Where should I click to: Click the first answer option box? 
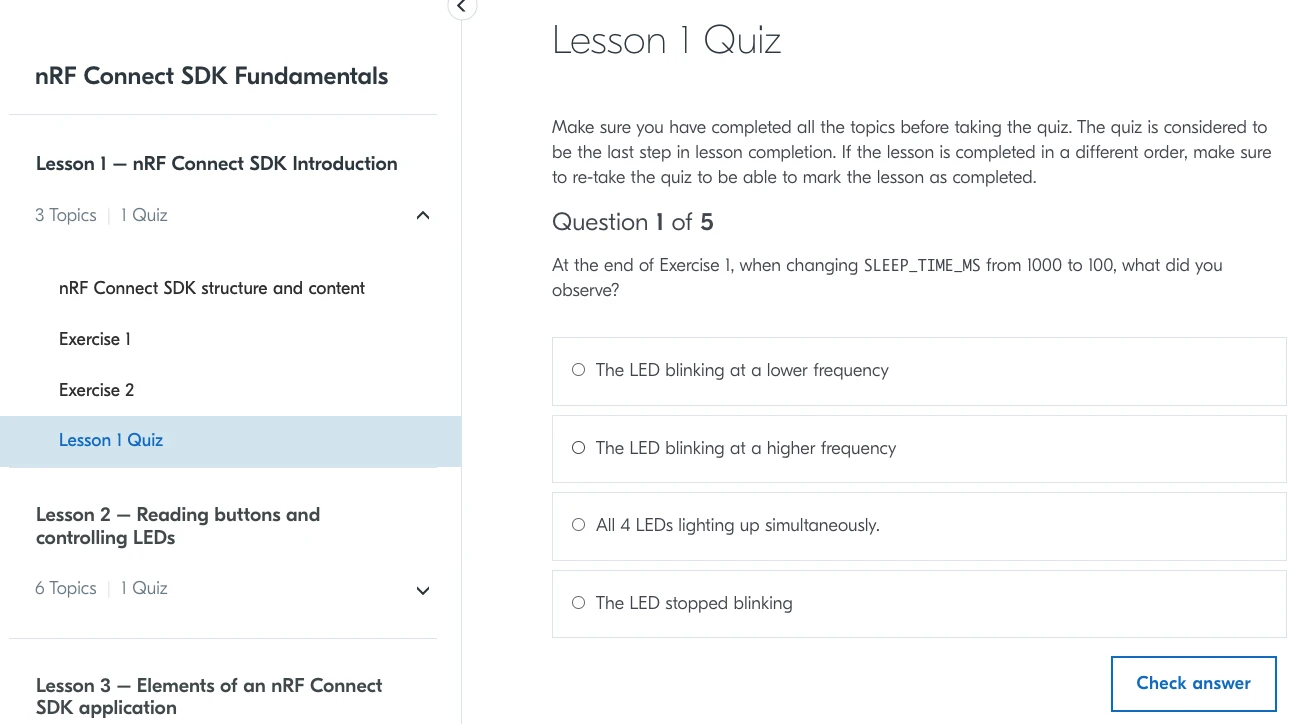tap(918, 370)
